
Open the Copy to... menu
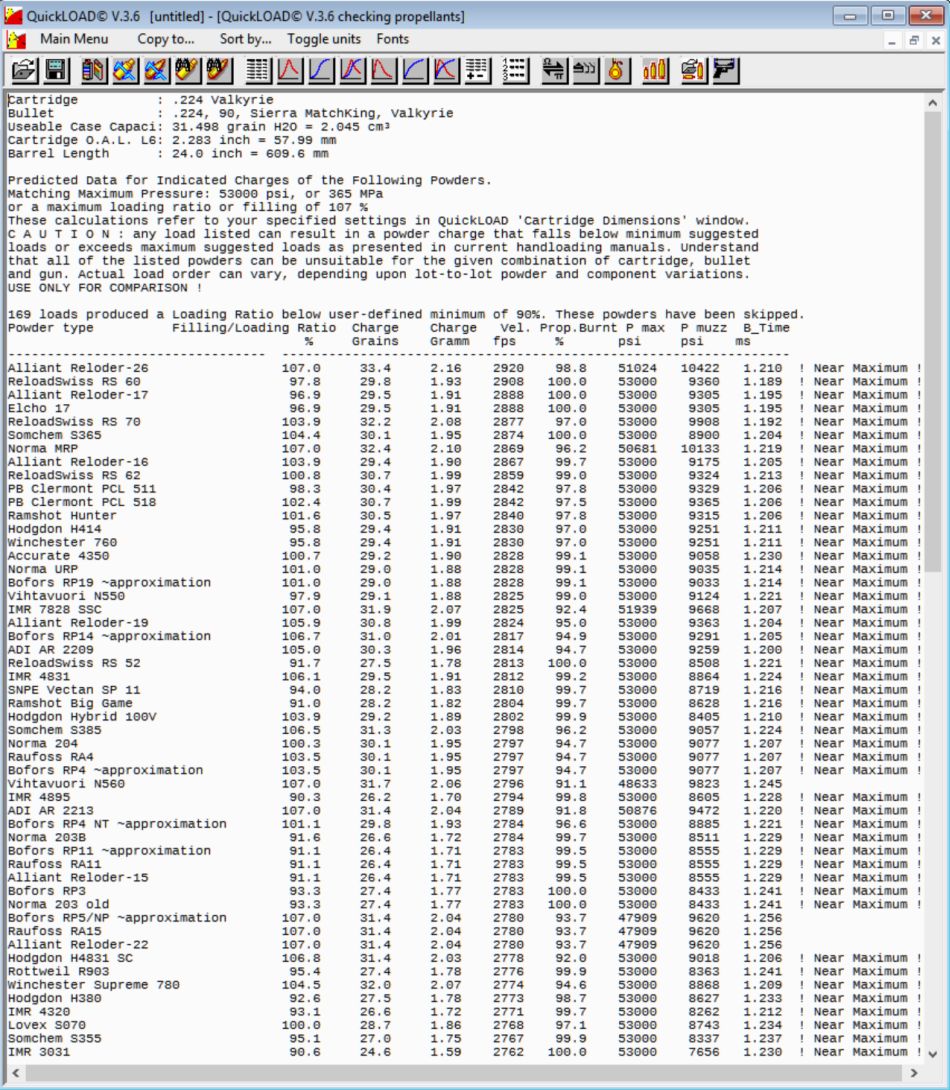166,39
